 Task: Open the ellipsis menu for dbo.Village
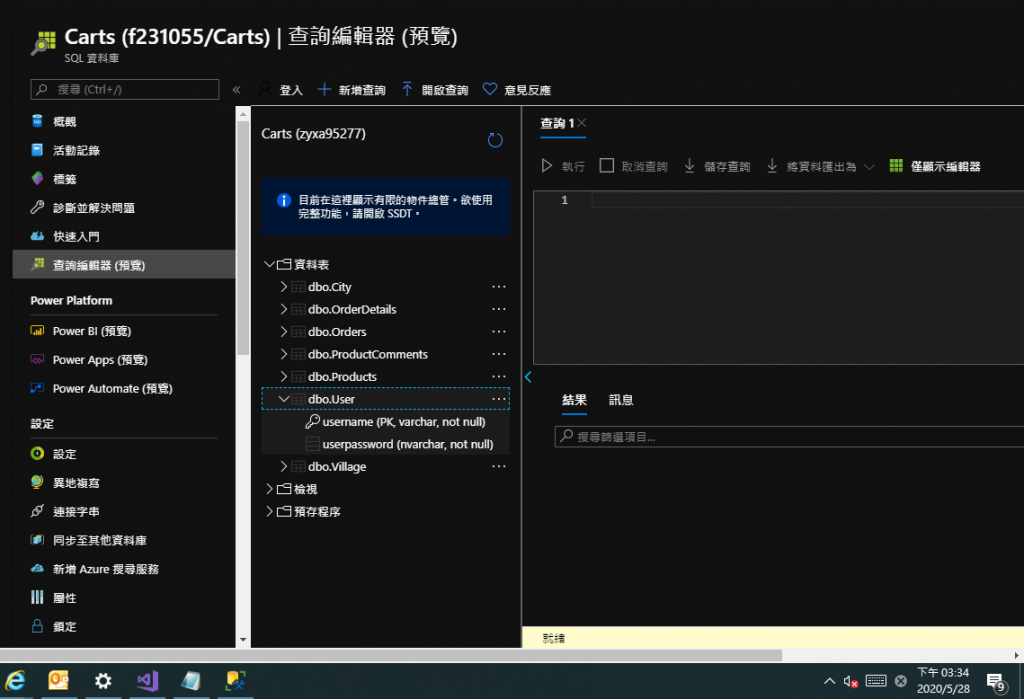(x=499, y=466)
